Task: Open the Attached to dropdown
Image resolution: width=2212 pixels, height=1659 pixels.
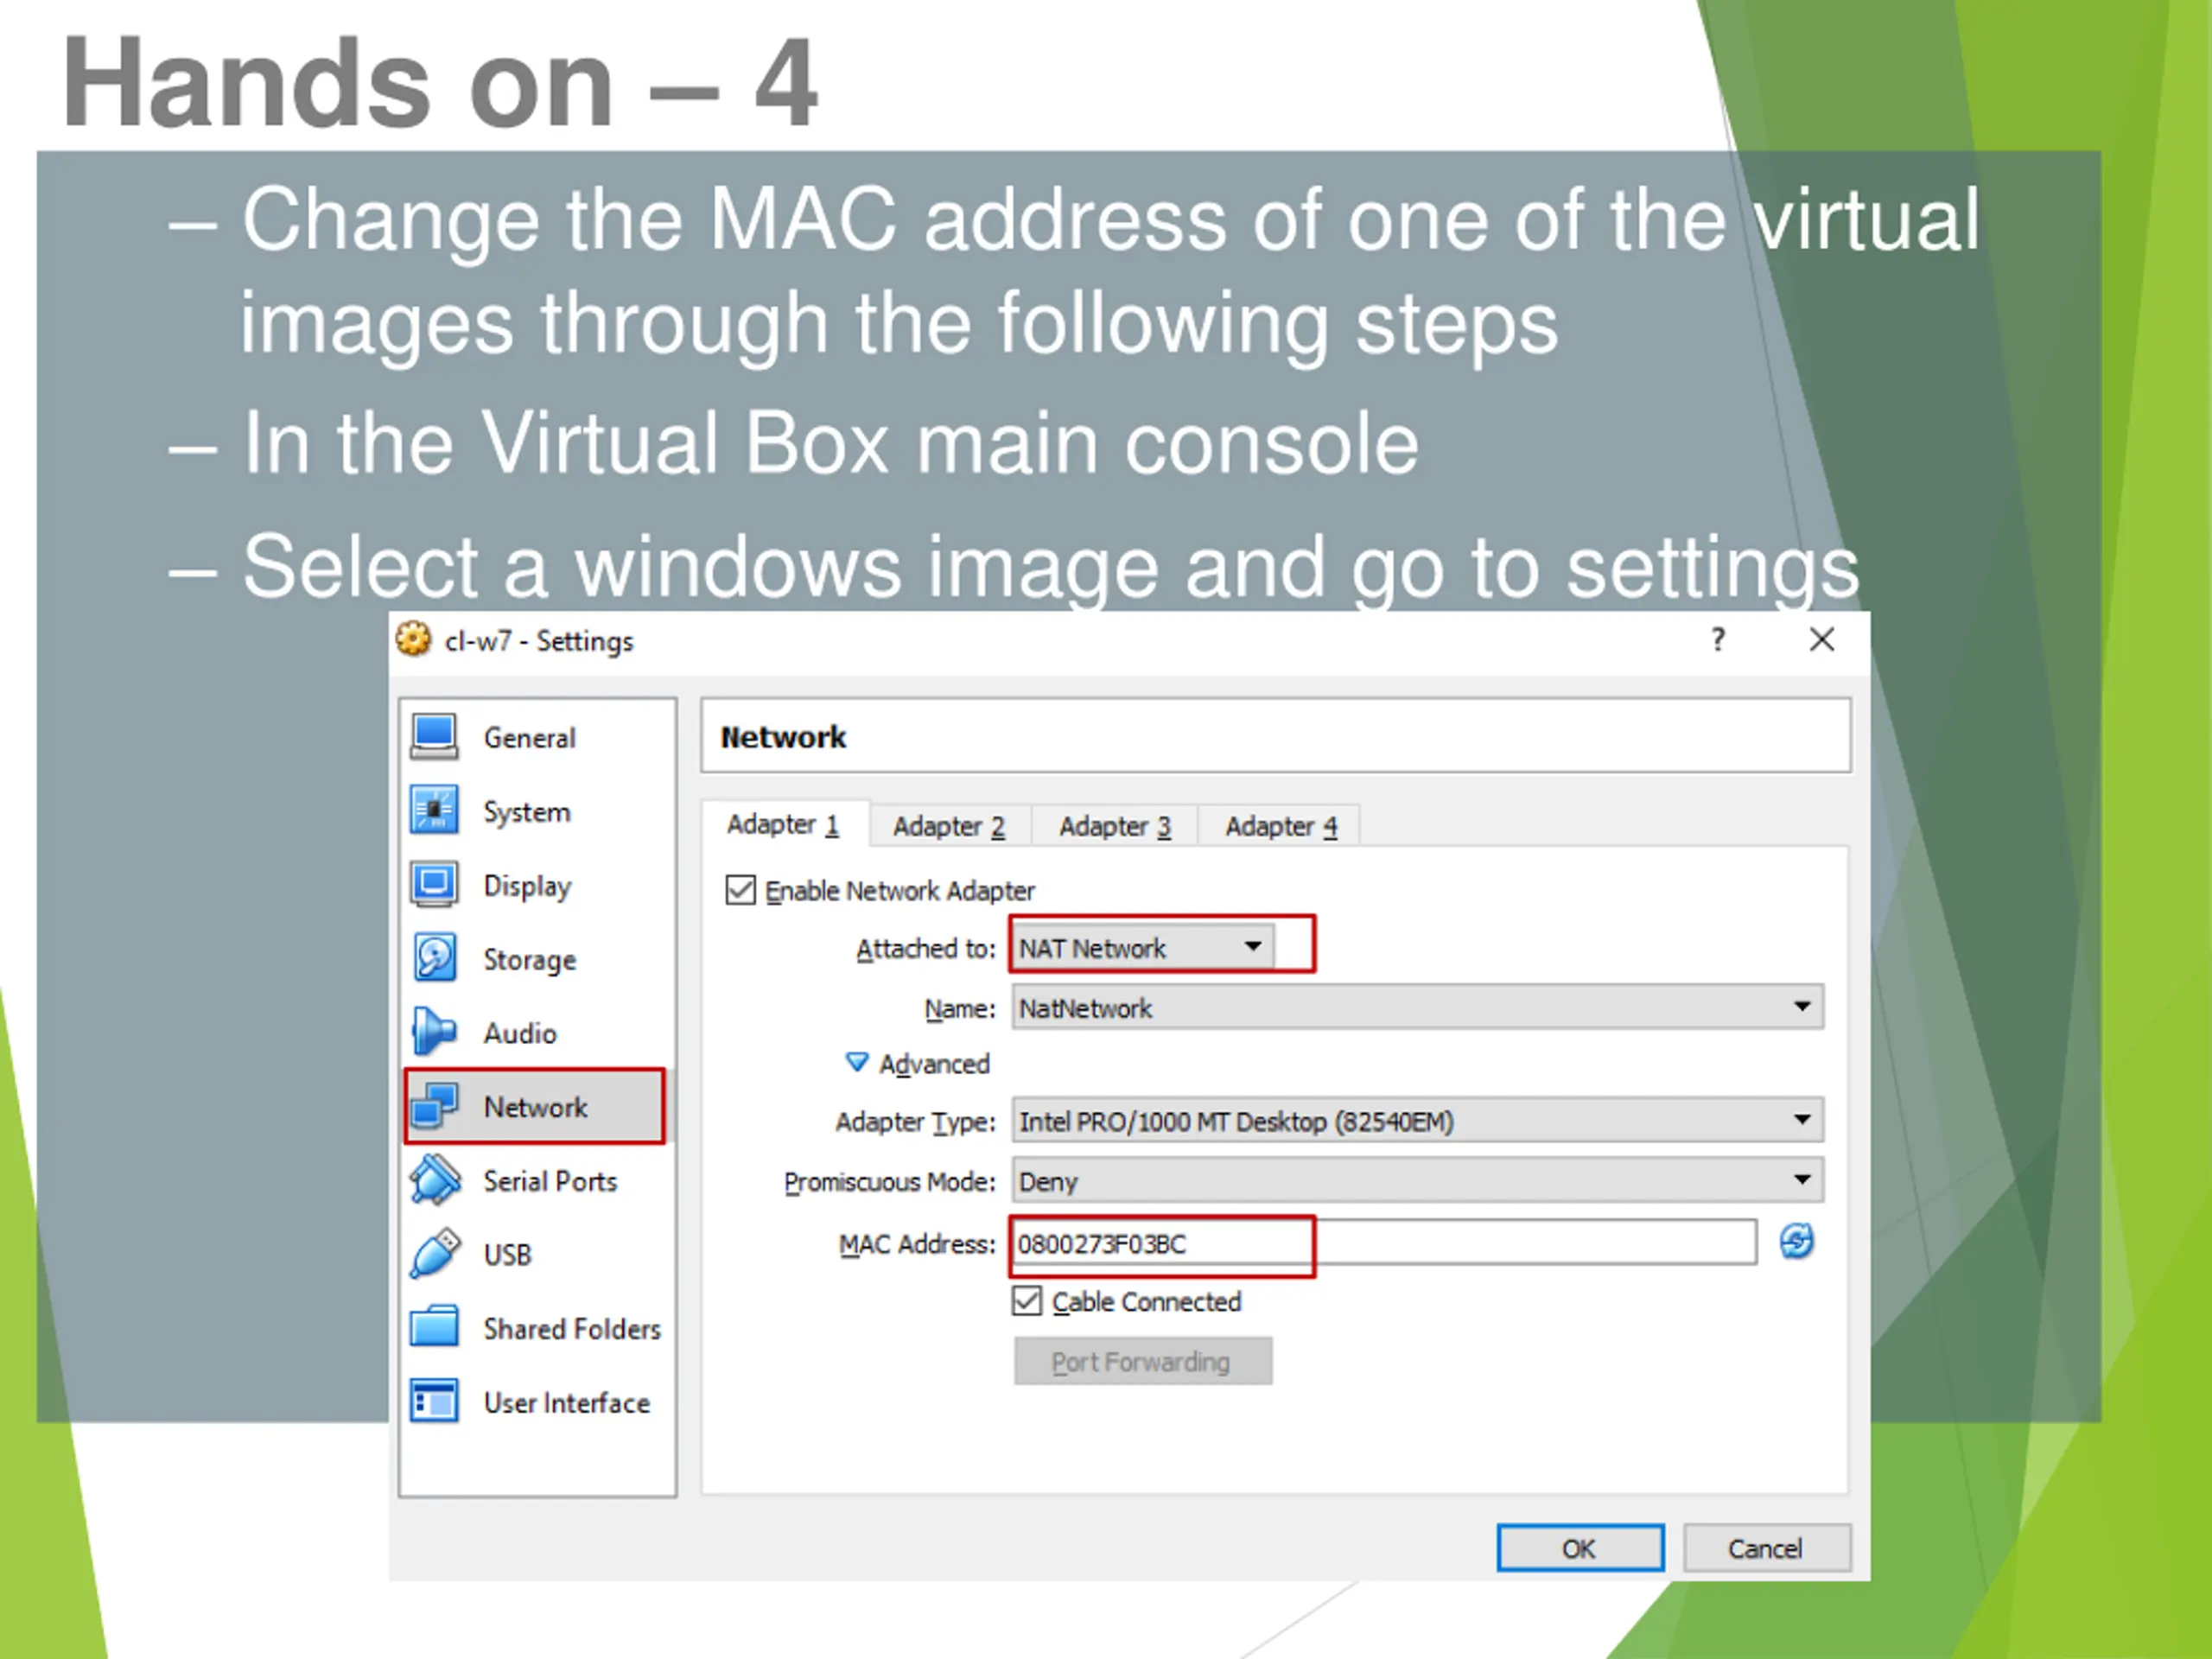Action: click(x=1143, y=946)
